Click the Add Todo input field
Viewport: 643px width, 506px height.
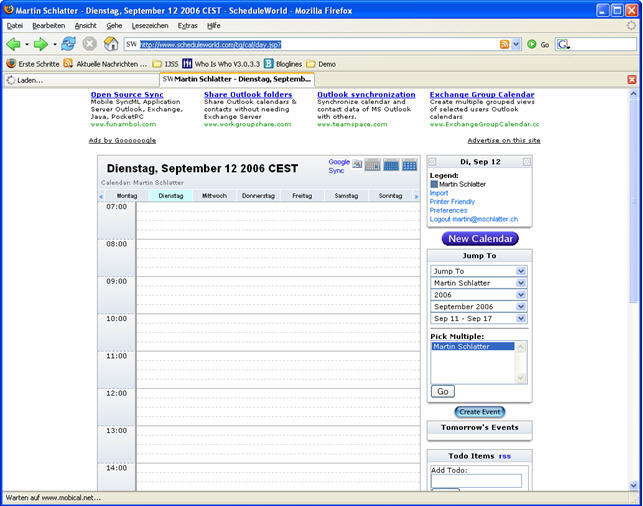(x=476, y=481)
